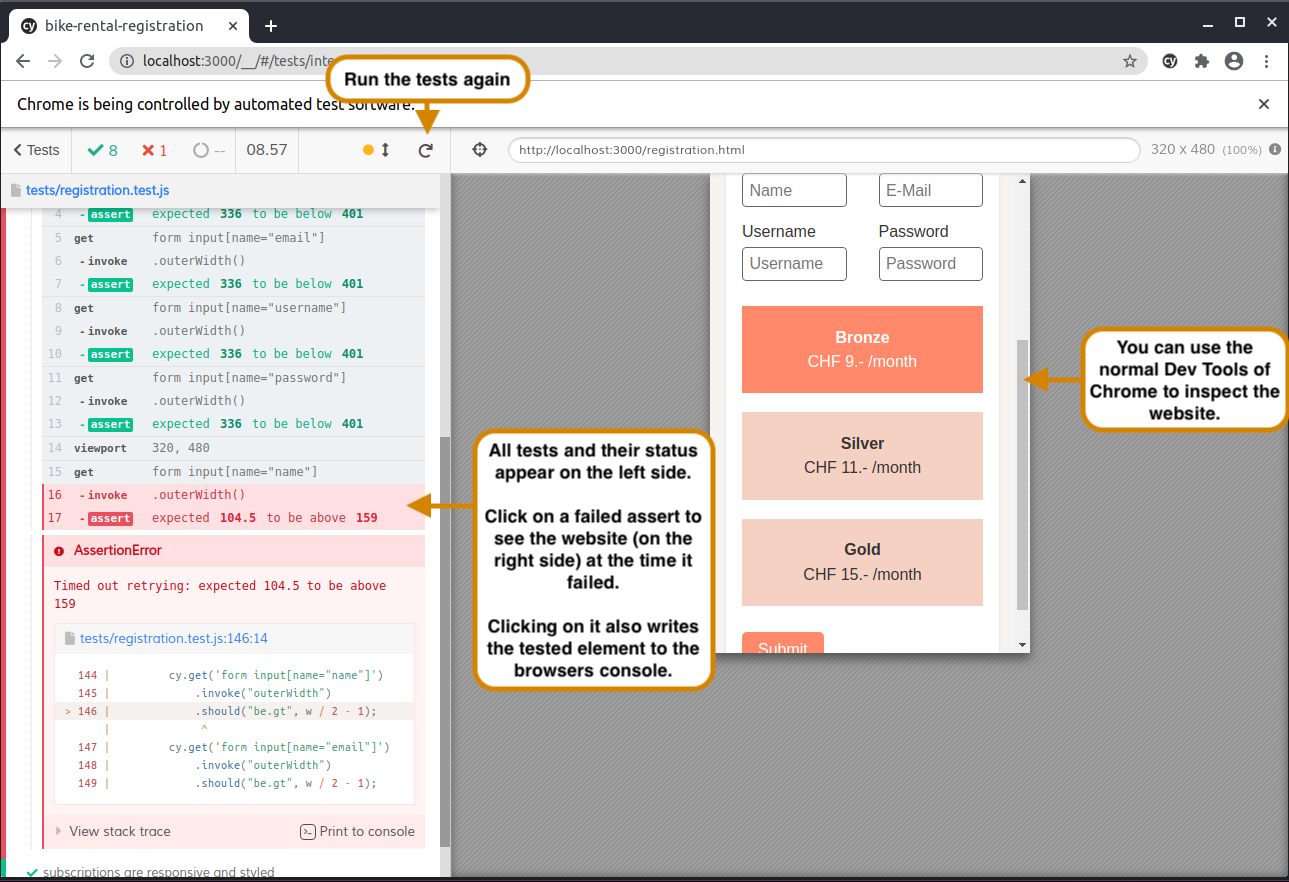Click assert step 7 expected 336 below 401
This screenshot has width=1289, height=882.
pos(235,284)
